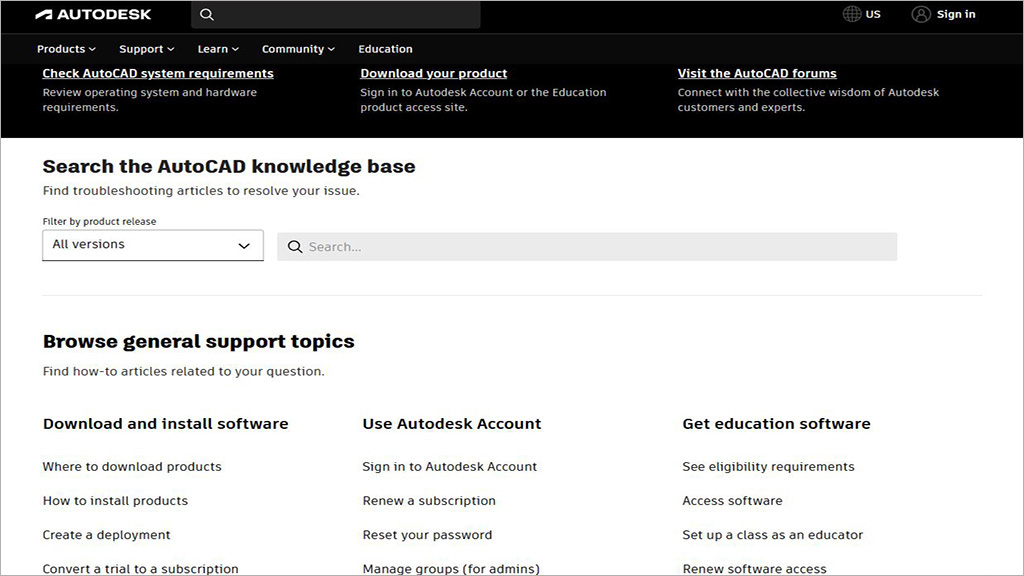This screenshot has width=1024, height=576.
Task: Go to the Education menu item
Action: 385,49
